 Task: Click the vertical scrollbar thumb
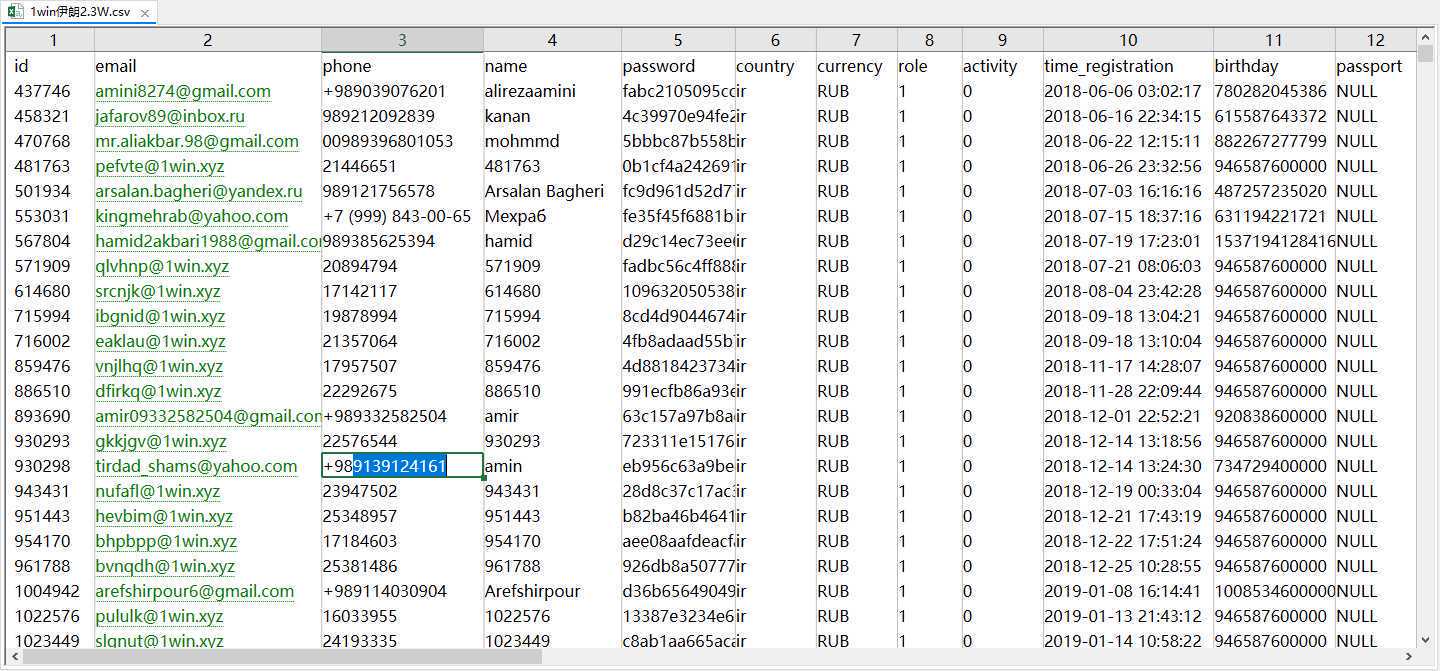pos(1425,52)
